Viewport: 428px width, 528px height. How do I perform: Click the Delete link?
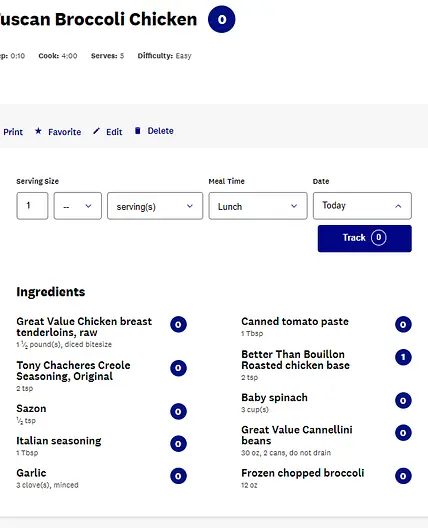click(x=160, y=131)
